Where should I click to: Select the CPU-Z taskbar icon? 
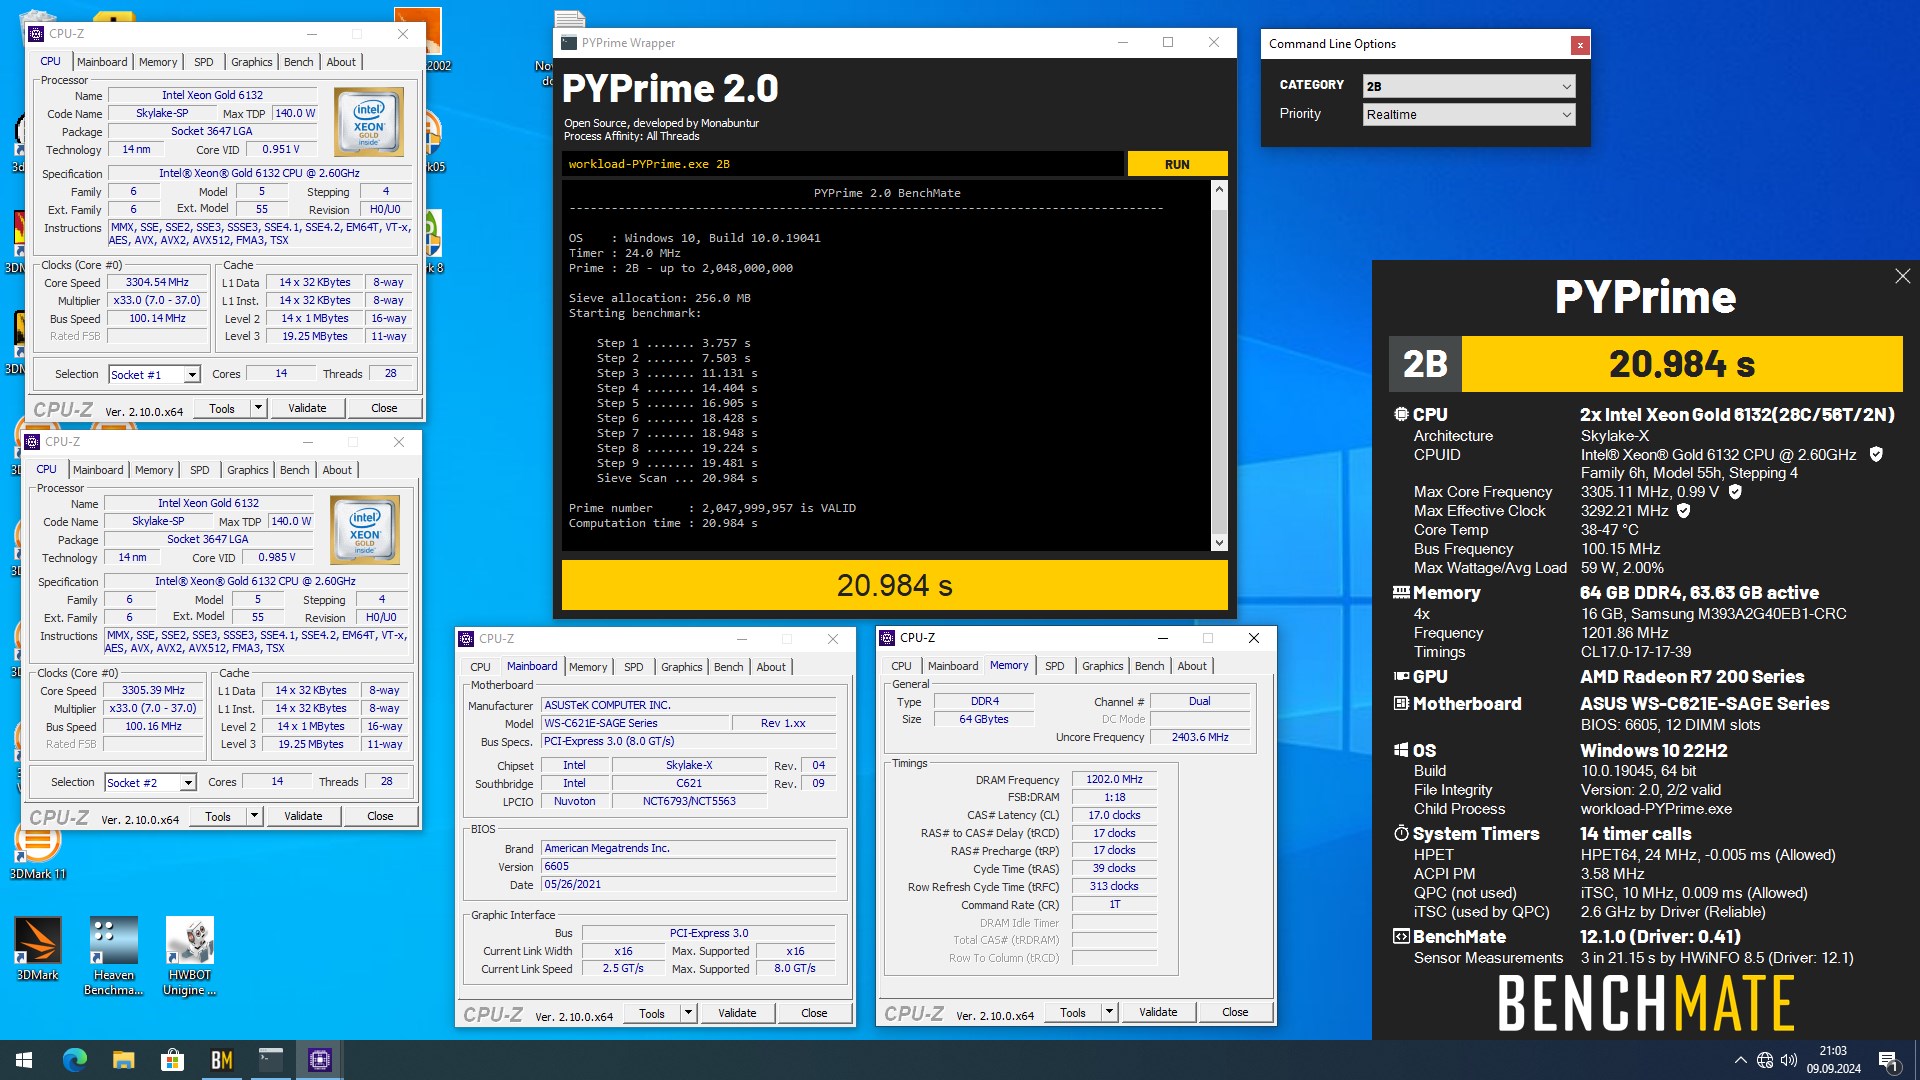(x=319, y=1060)
